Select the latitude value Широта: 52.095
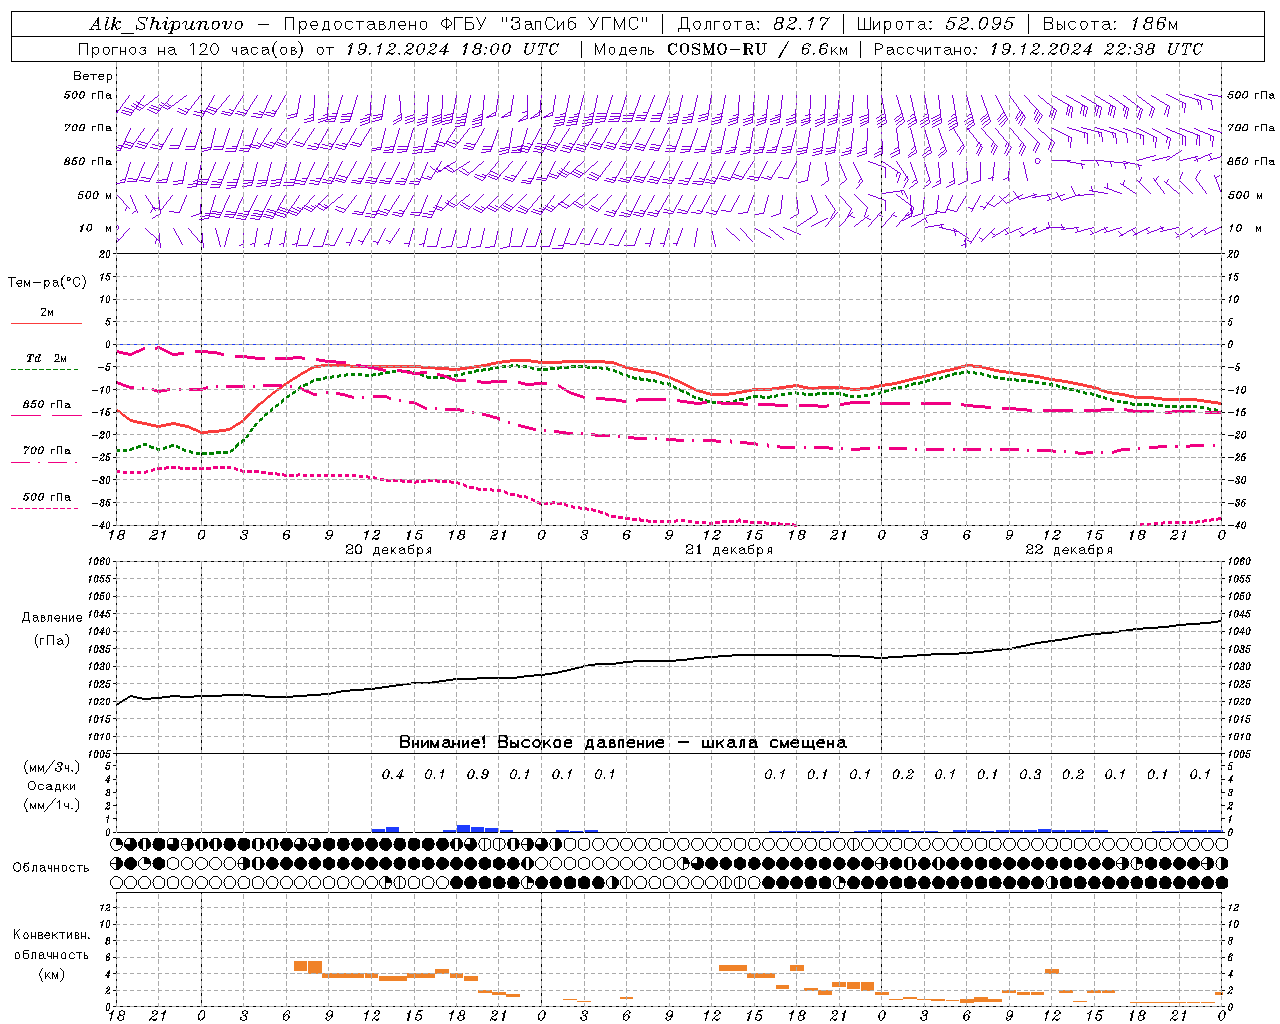The image size is (1280, 1024). [935, 24]
